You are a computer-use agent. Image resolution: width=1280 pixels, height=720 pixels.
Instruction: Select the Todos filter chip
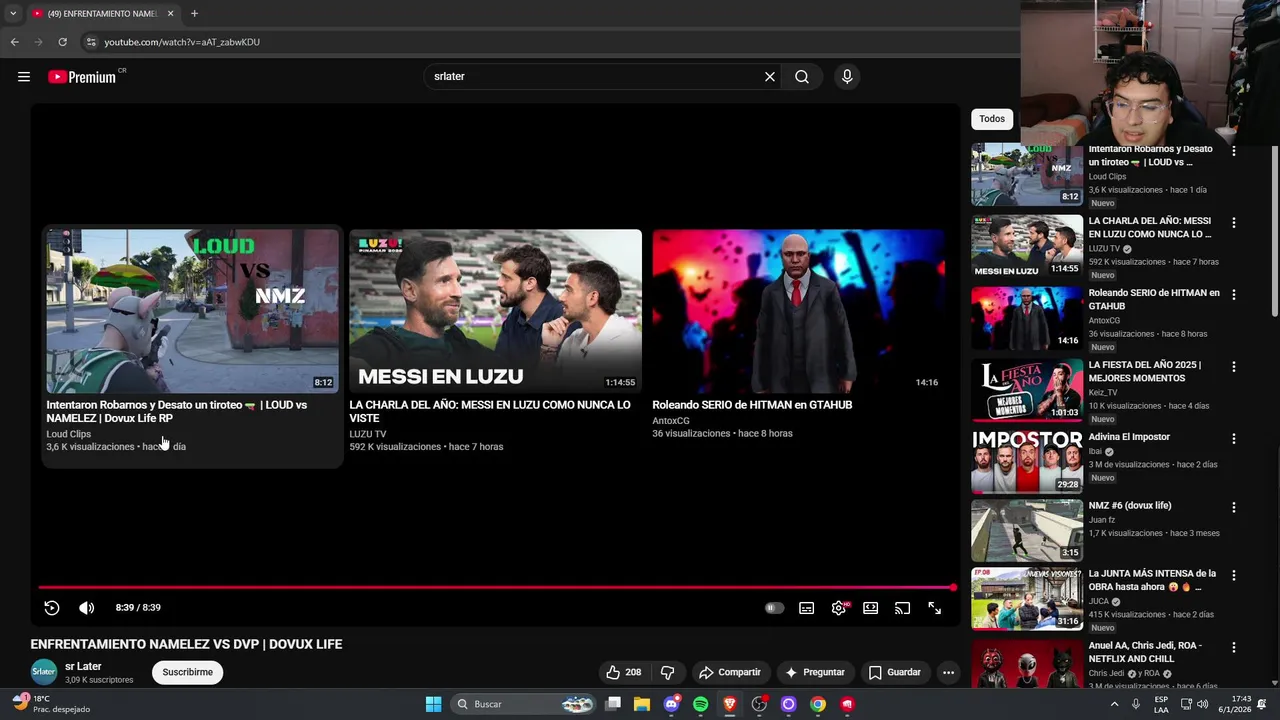tap(992, 119)
